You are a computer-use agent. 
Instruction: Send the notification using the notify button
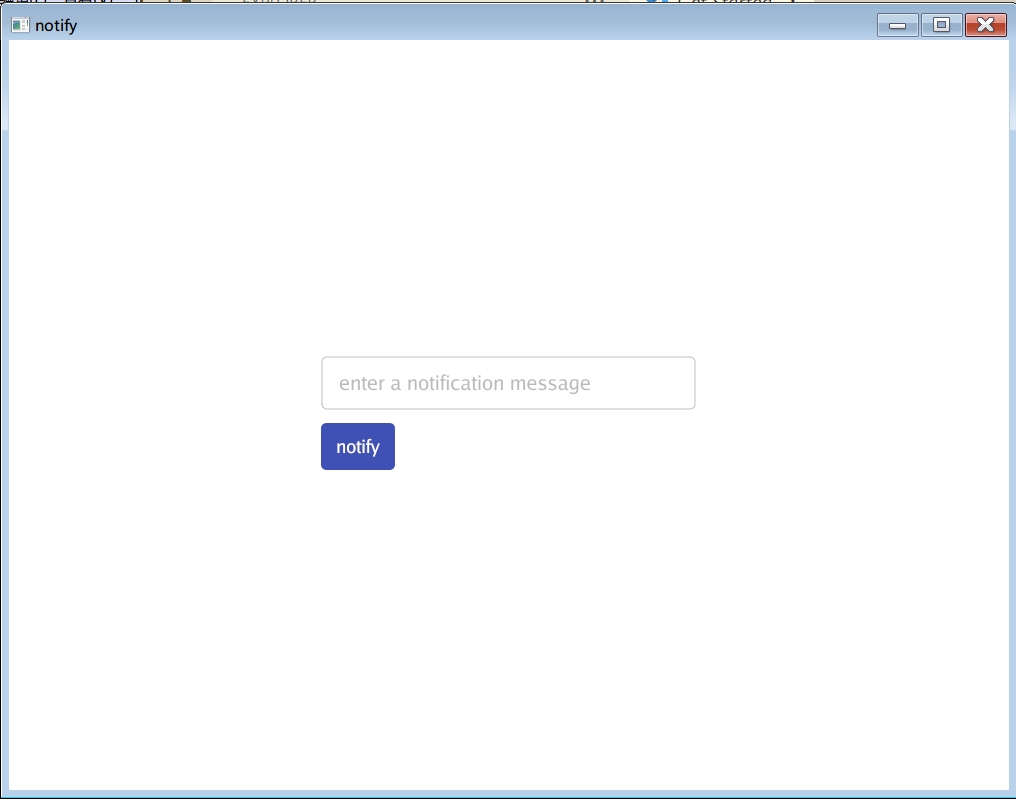click(357, 446)
